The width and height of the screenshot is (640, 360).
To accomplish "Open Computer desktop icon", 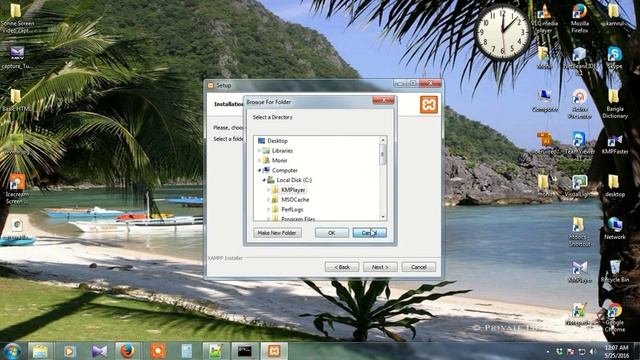I will (545, 101).
